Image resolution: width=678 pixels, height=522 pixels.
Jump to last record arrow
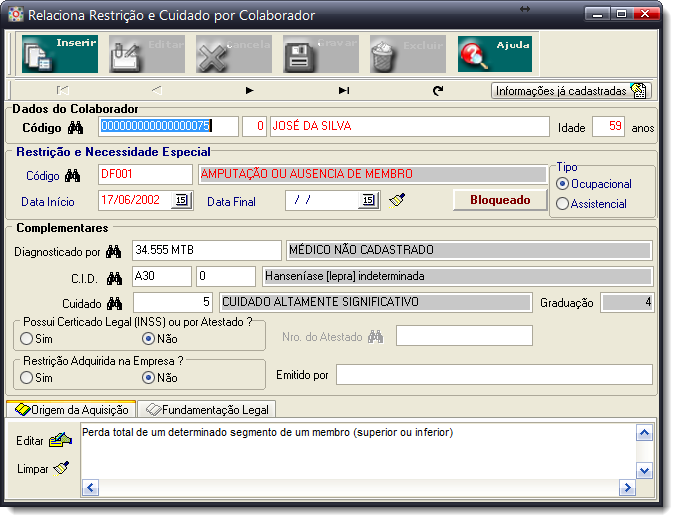[x=344, y=90]
